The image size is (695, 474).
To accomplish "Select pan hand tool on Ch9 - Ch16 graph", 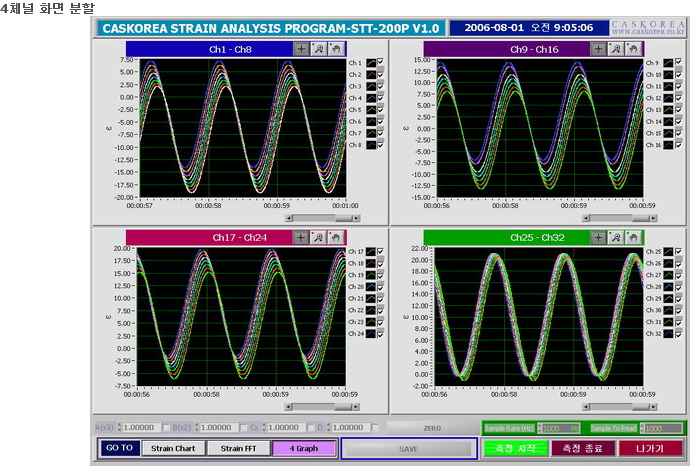I will [633, 49].
